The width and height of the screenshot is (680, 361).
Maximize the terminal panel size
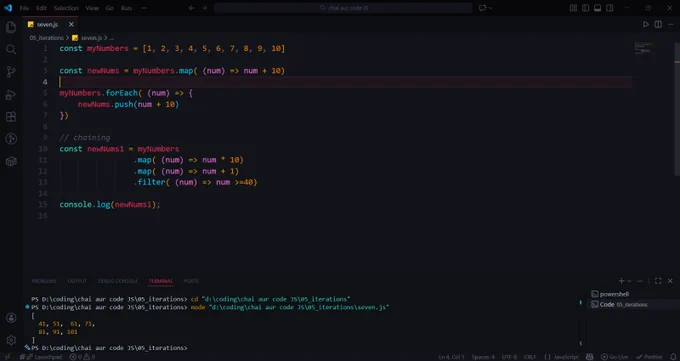tap(658, 281)
